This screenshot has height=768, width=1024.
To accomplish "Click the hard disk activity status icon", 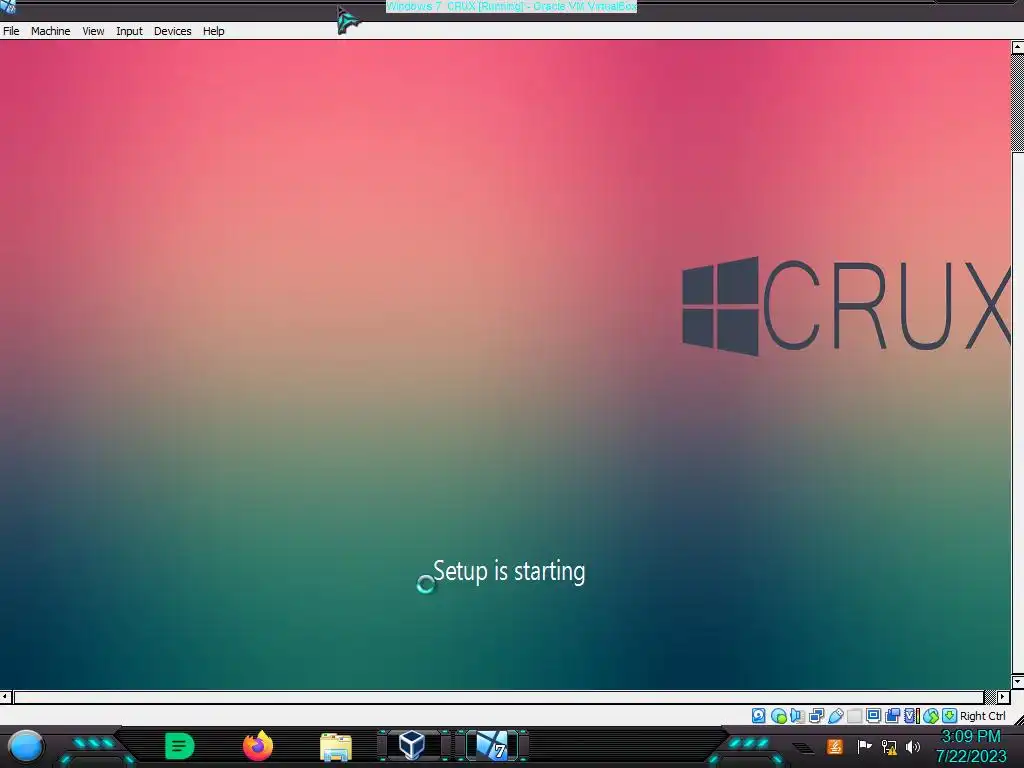I will [x=758, y=716].
